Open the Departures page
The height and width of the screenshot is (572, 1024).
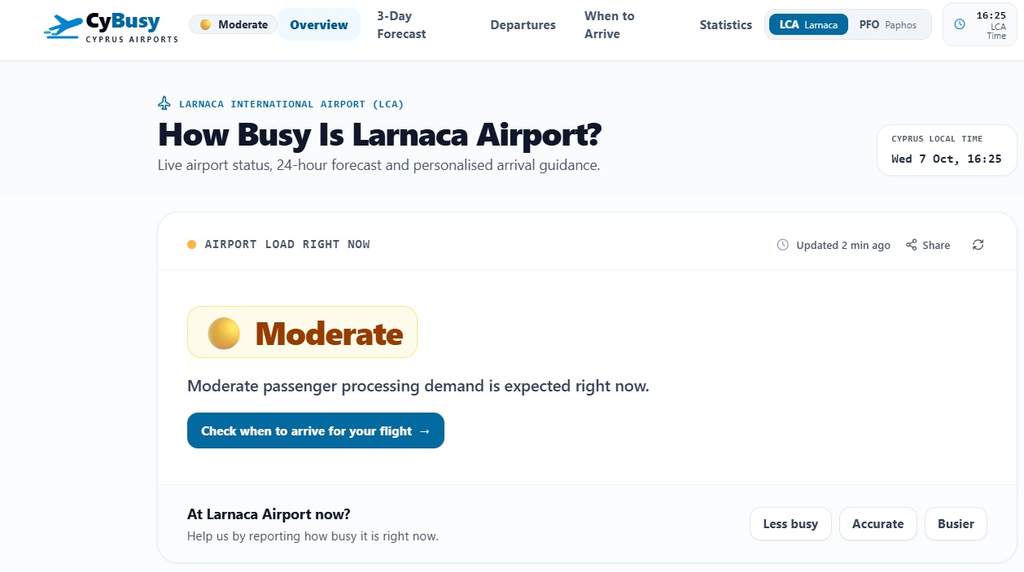point(522,25)
